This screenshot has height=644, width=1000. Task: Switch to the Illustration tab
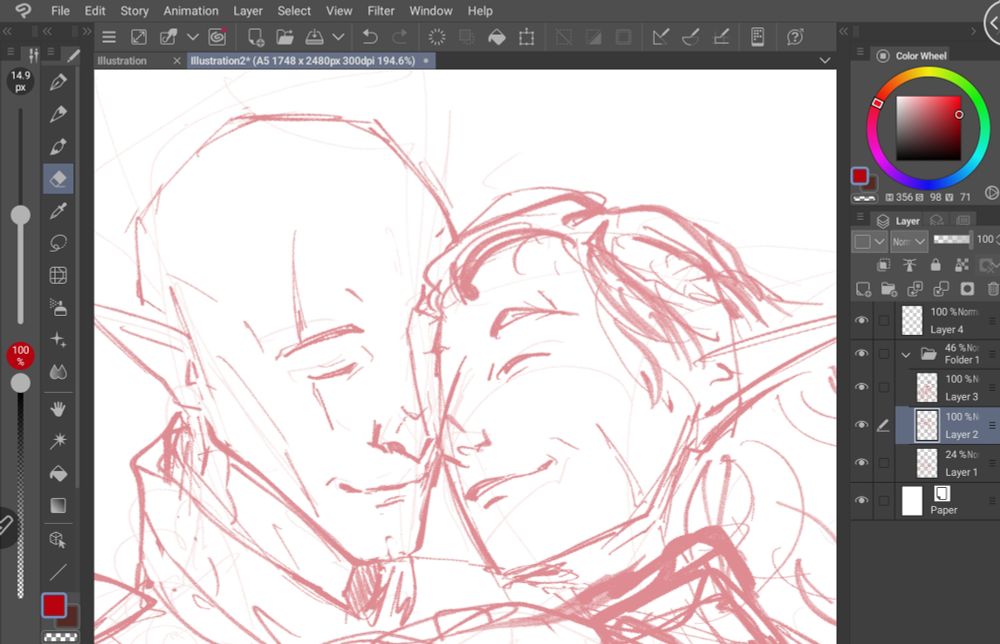122,61
